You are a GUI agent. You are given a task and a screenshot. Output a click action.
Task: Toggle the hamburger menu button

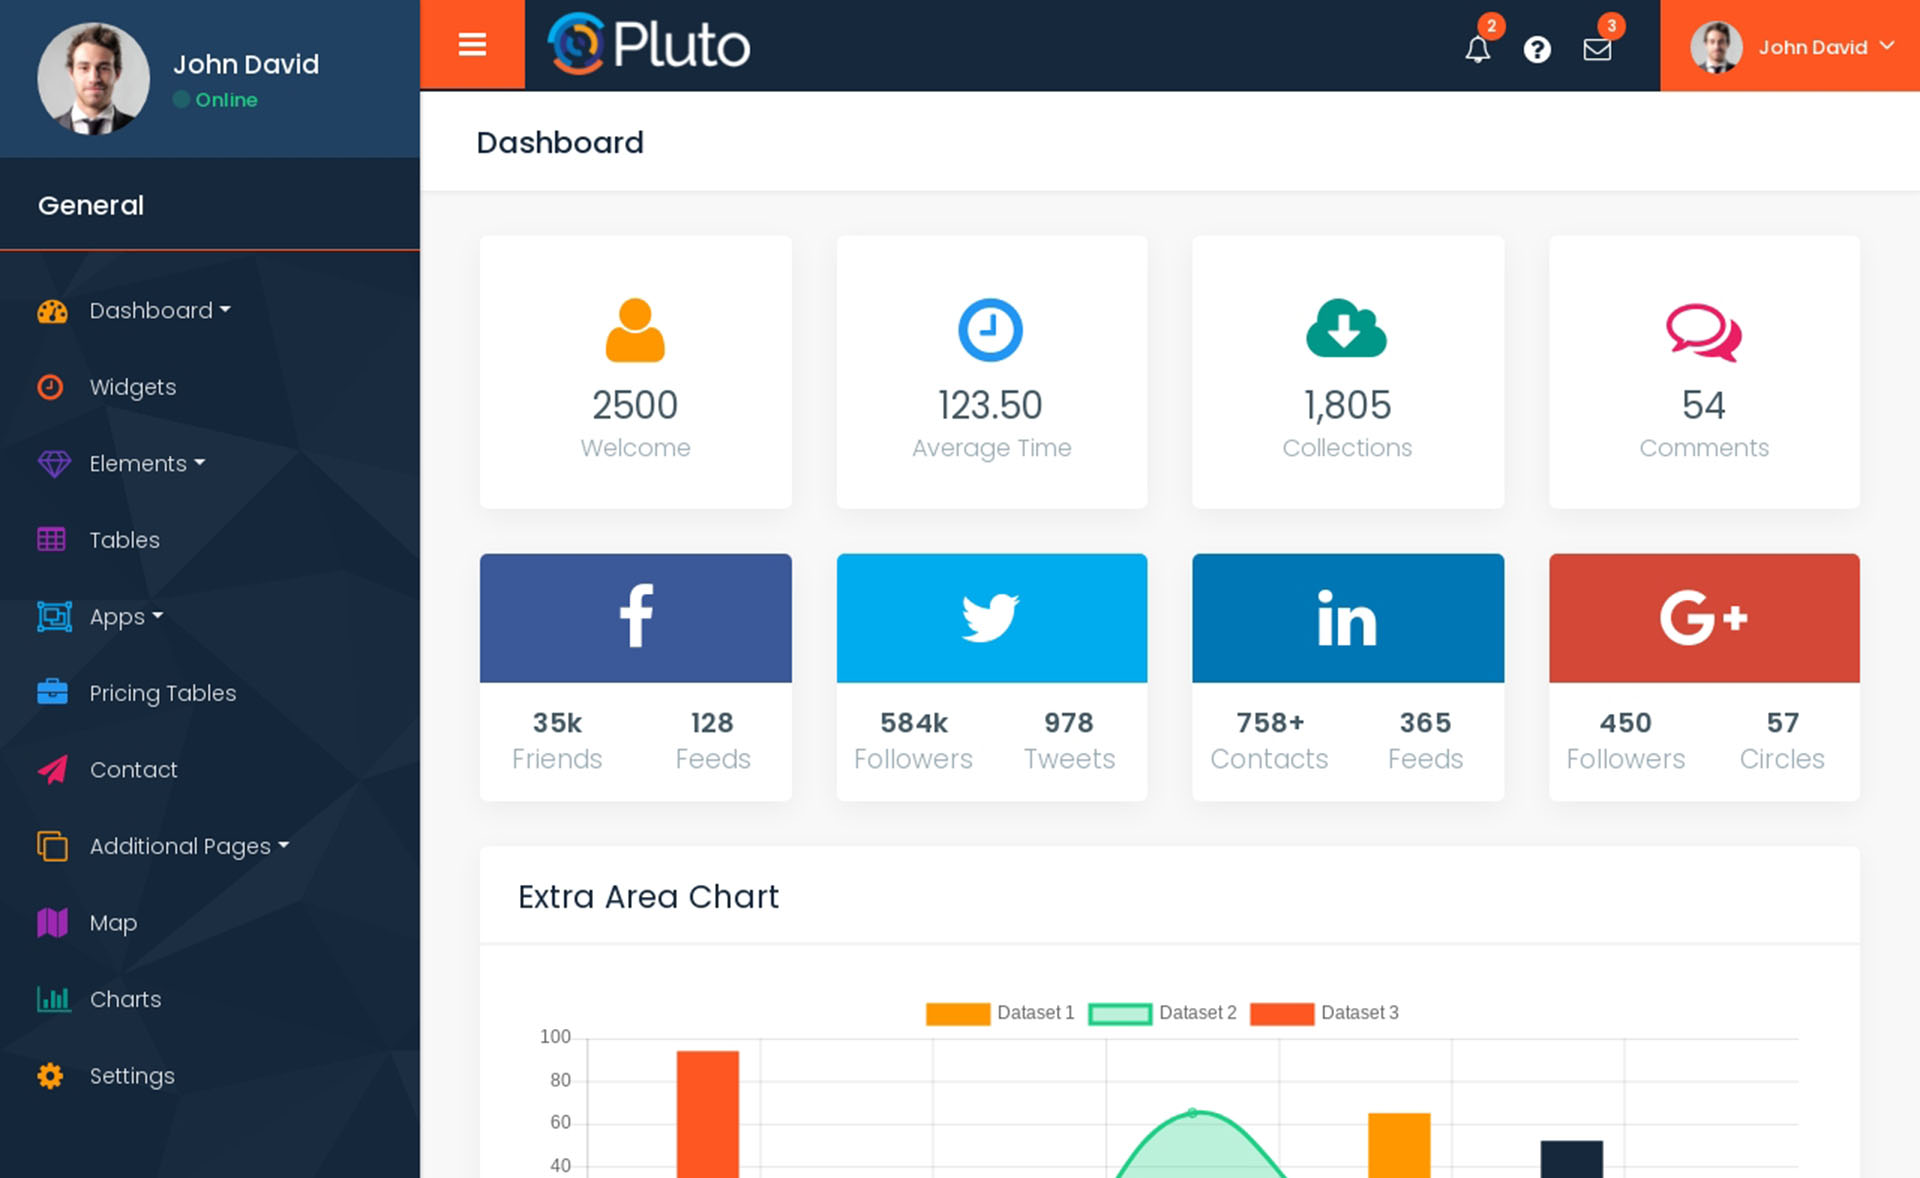click(x=472, y=44)
